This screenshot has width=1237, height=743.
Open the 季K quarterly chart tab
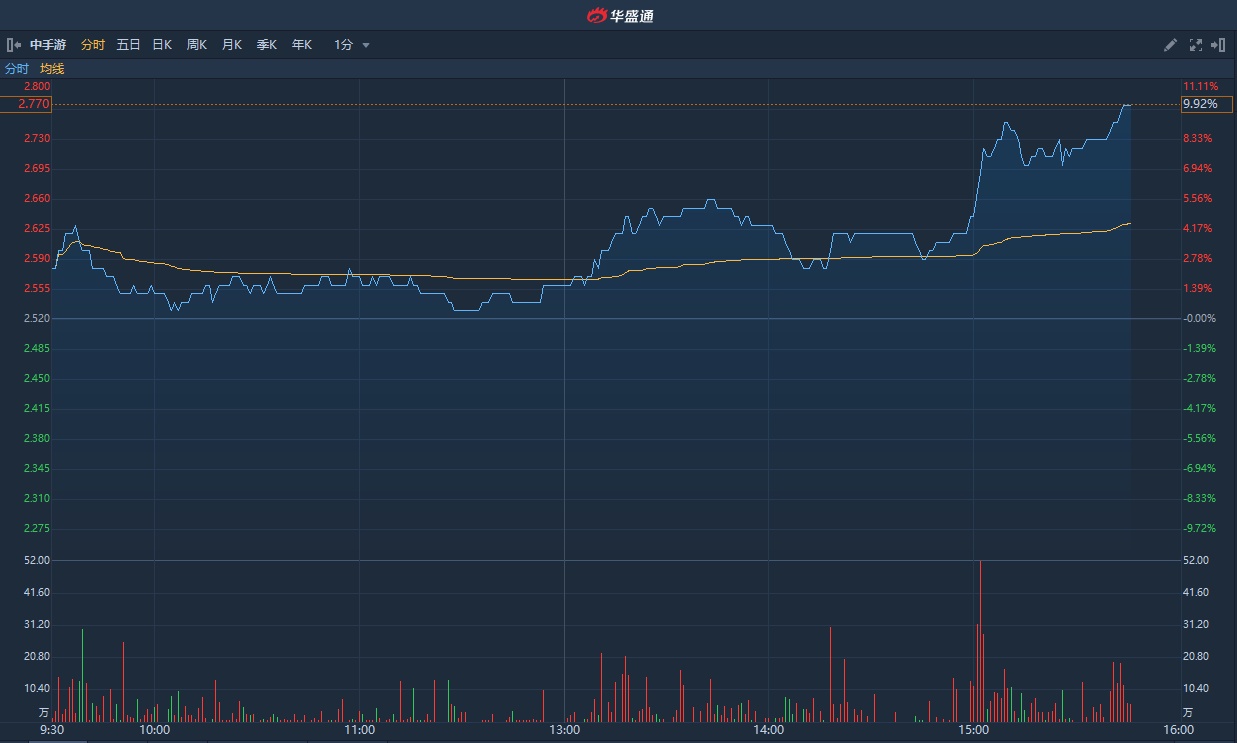point(267,45)
